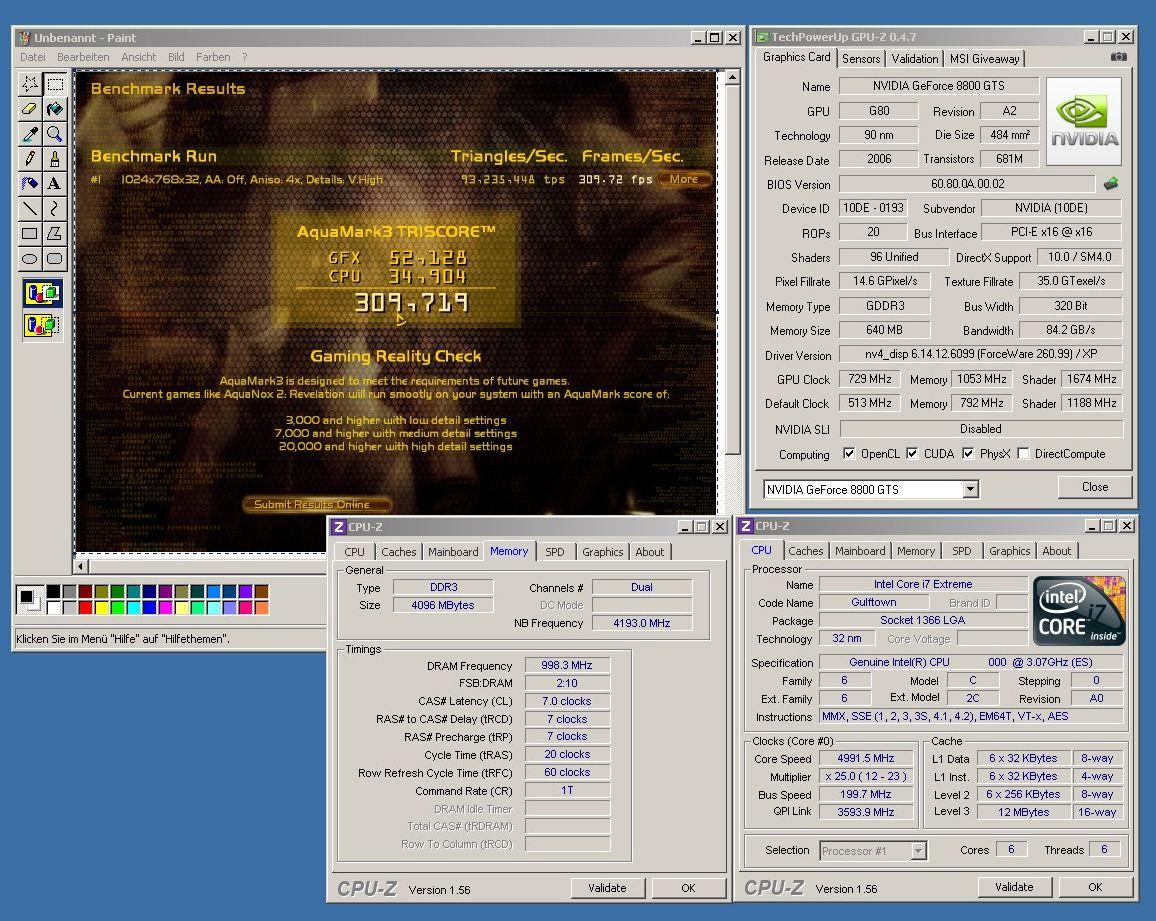Open the Datei menu in Paint

click(x=32, y=57)
